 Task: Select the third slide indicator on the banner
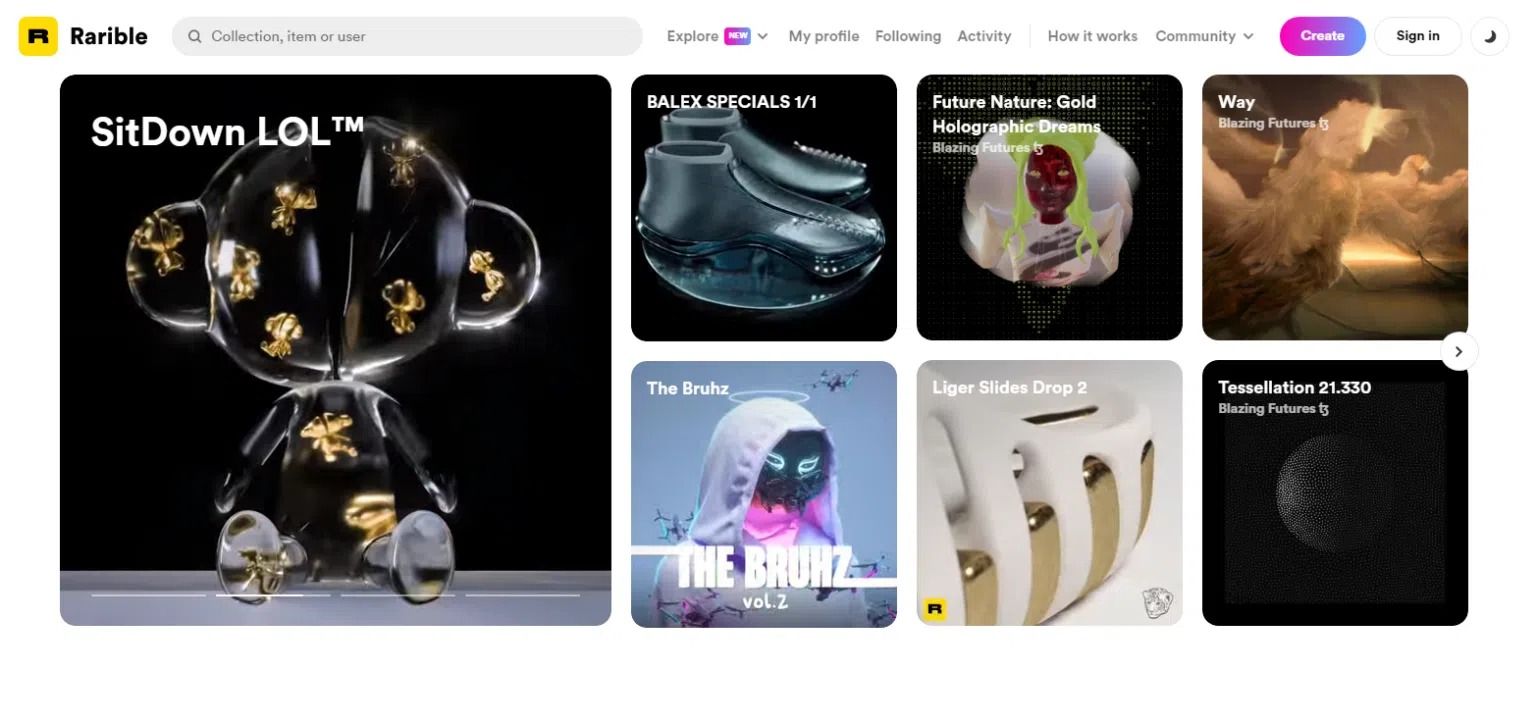(x=398, y=595)
